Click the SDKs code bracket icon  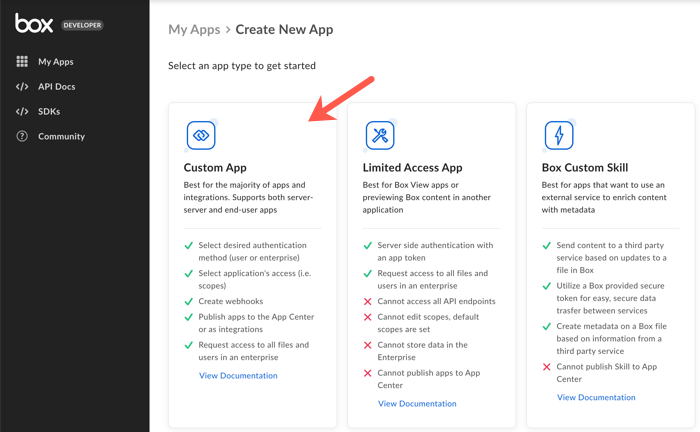click(x=22, y=112)
